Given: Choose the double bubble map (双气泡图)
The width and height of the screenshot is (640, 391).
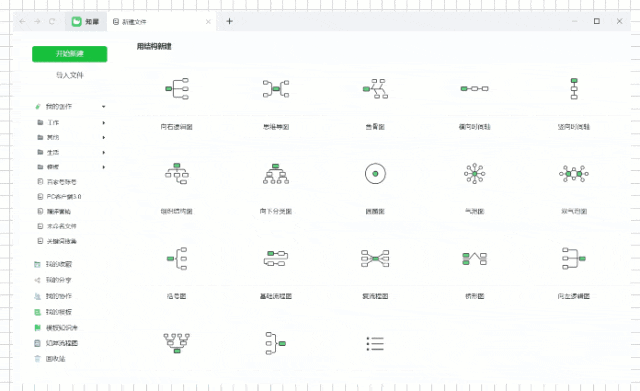Looking at the screenshot, I should [574, 173].
